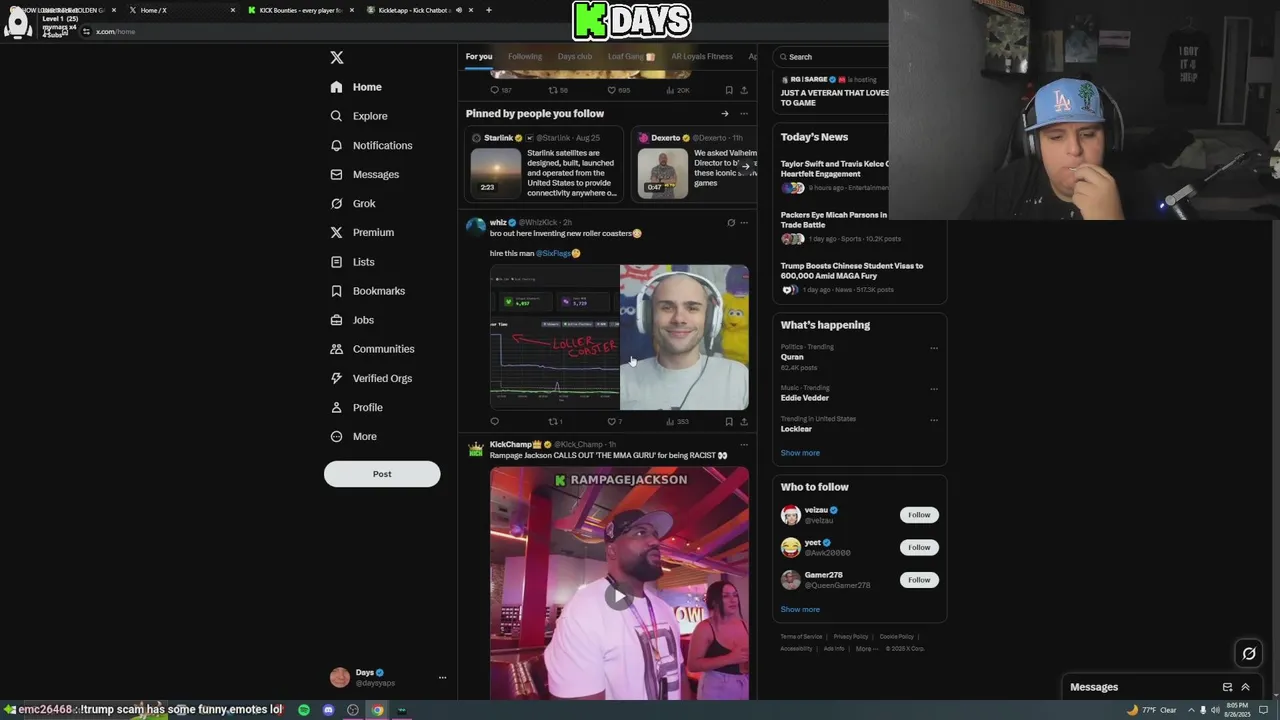Open Grok from the sidebar
This screenshot has width=1280, height=720.
click(353, 203)
